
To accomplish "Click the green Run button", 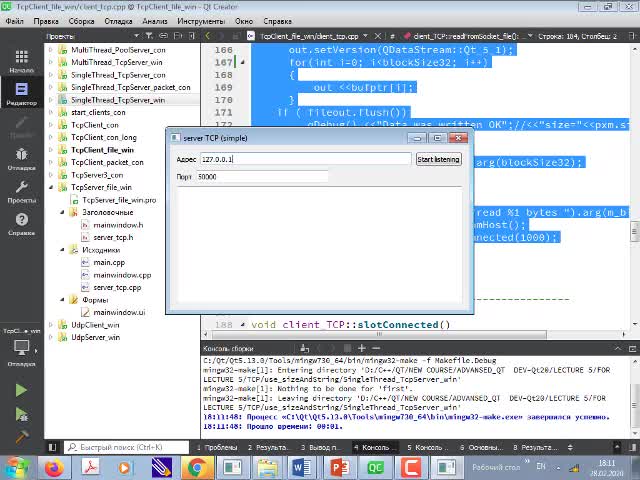I will (x=21, y=390).
